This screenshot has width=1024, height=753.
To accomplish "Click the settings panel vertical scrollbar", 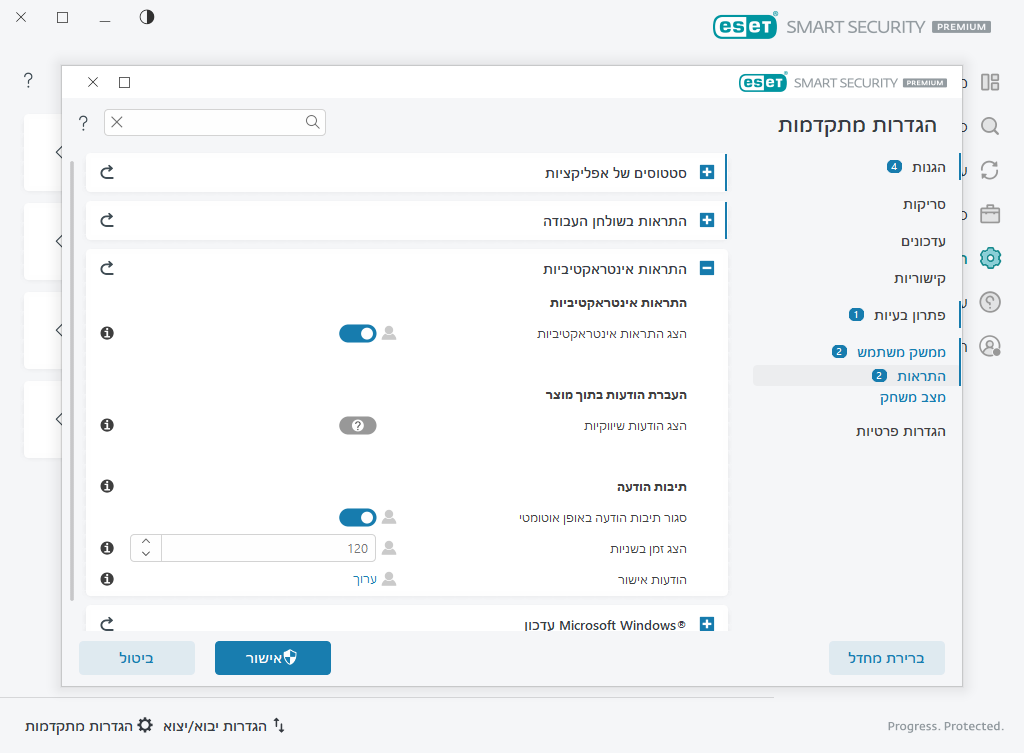I will coord(72,380).
